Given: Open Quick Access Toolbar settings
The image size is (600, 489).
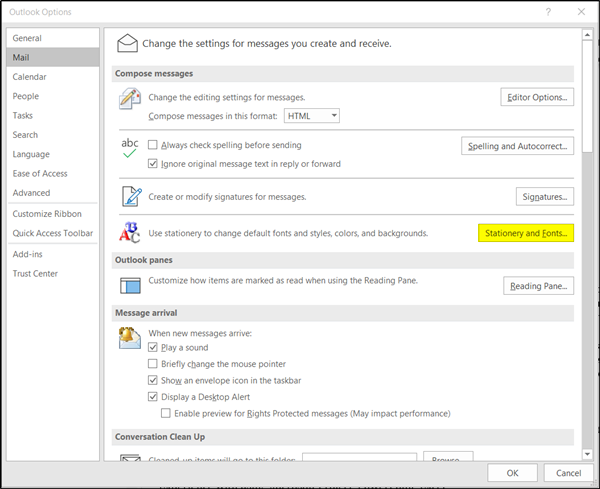Looking at the screenshot, I should click(x=53, y=233).
